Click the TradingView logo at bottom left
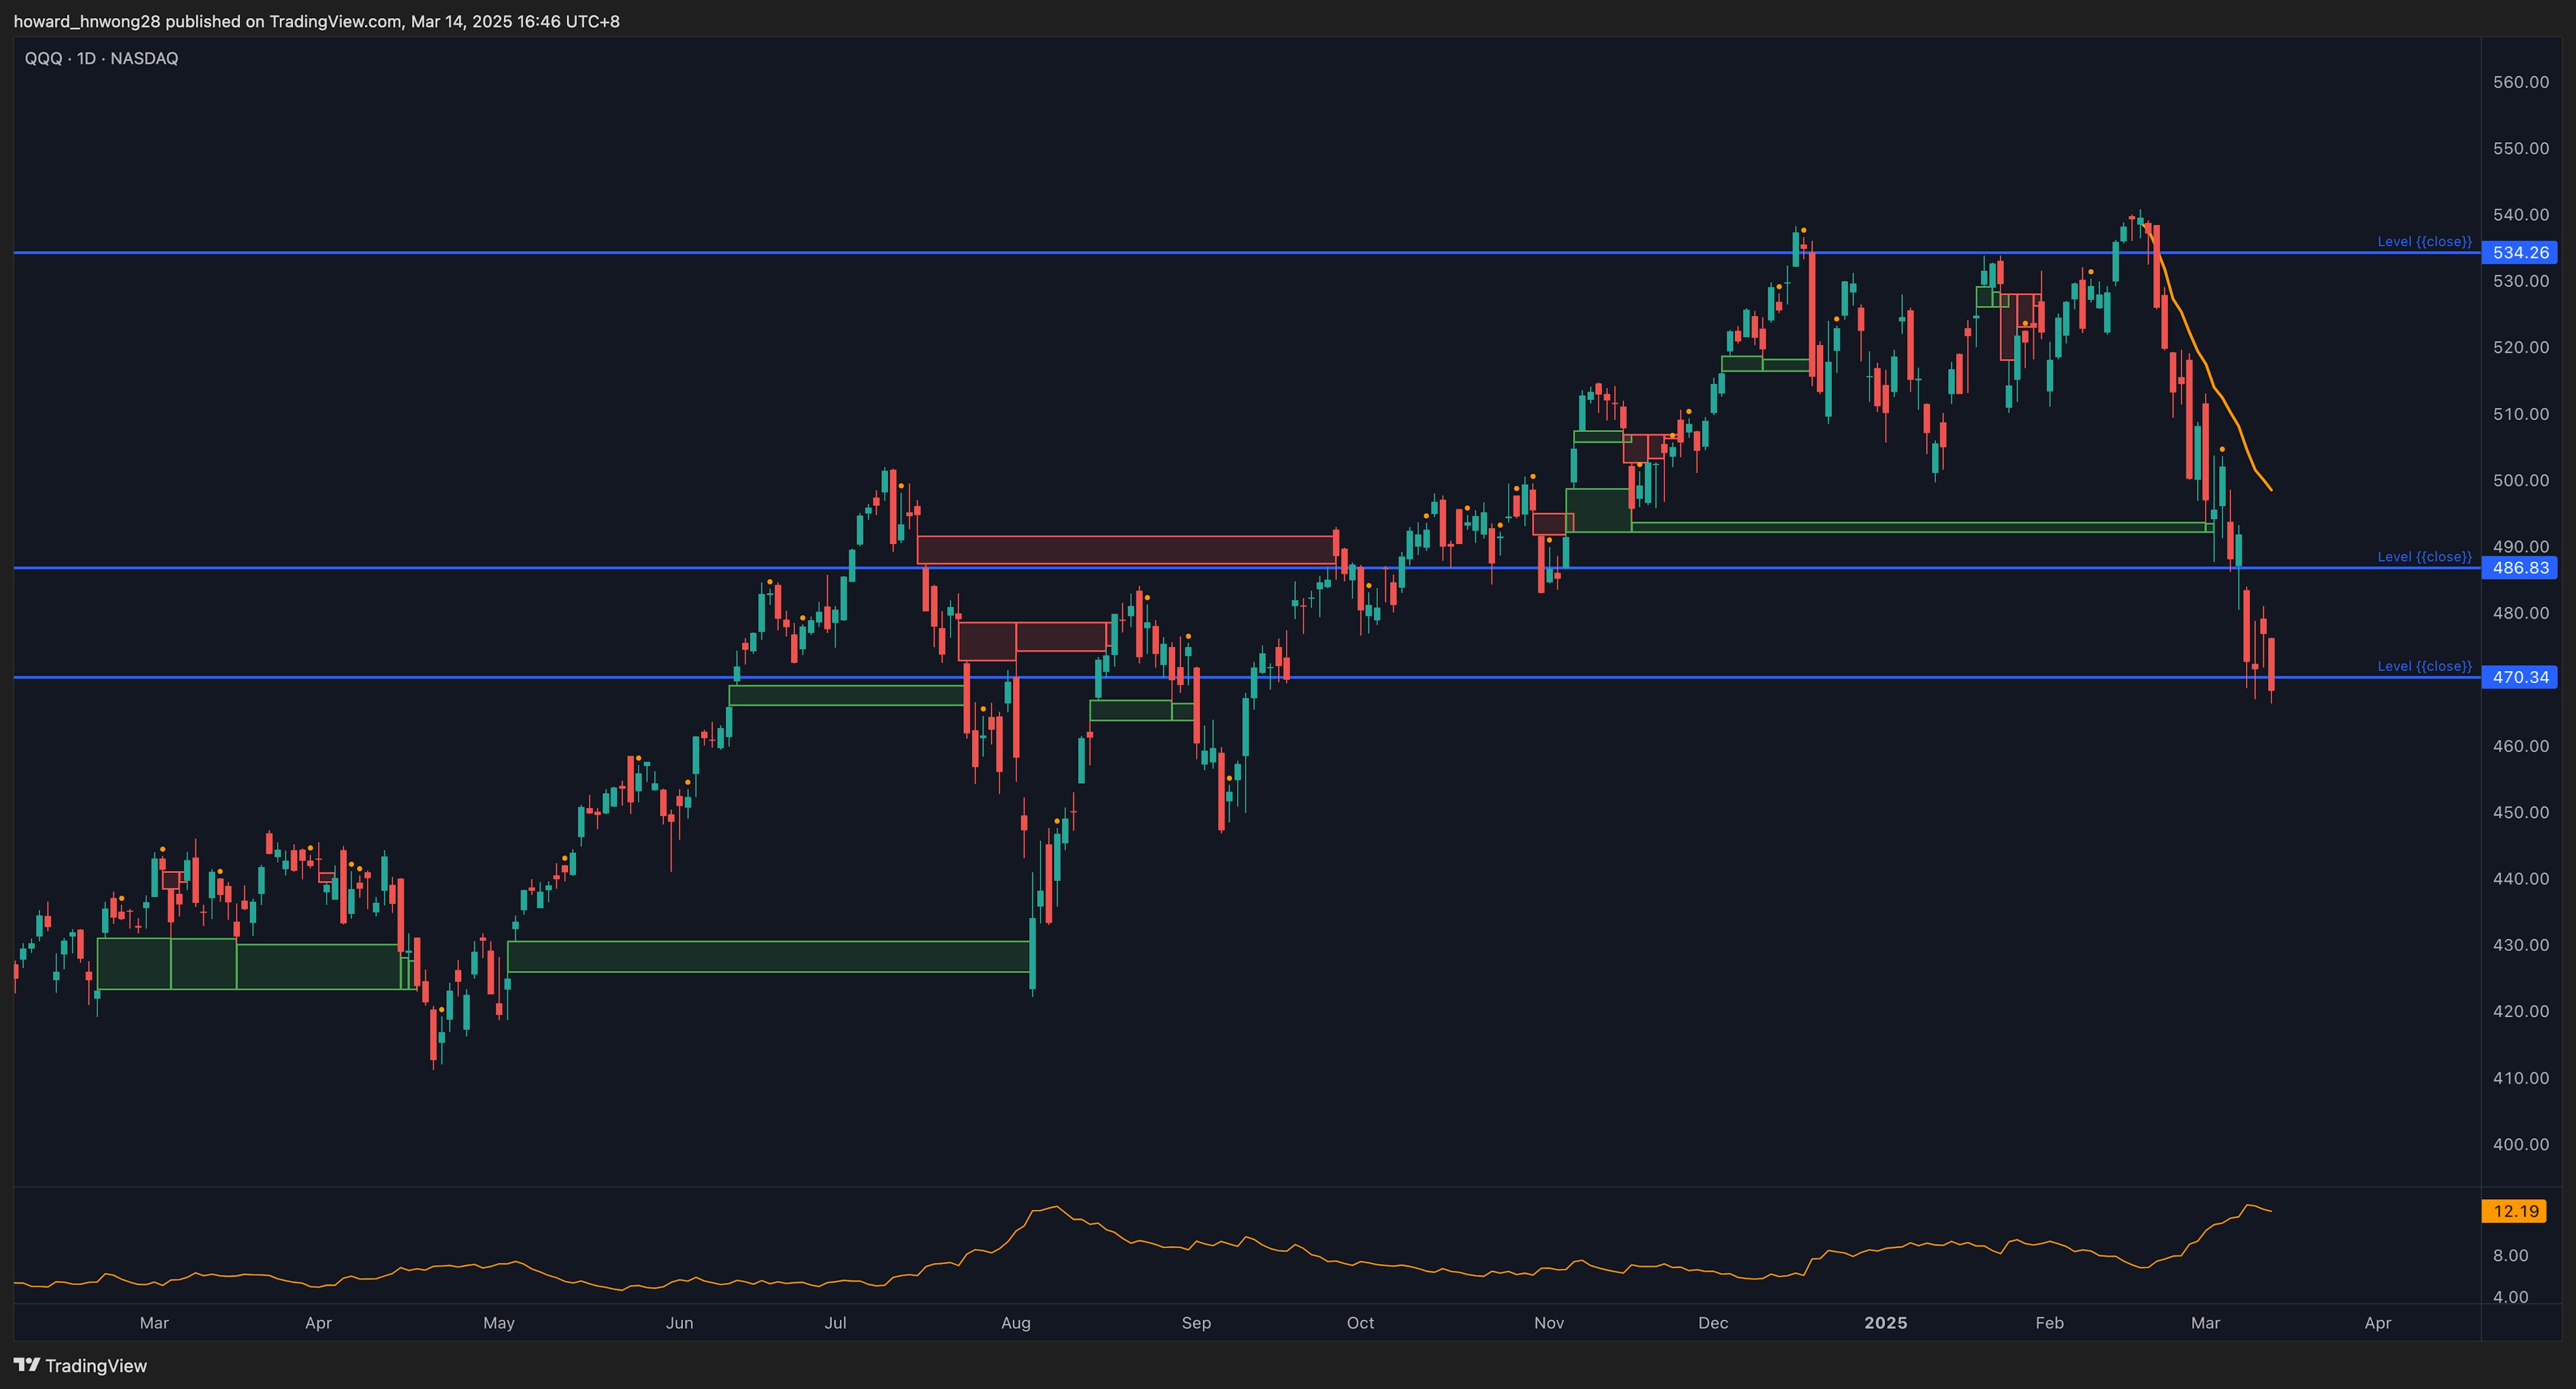Image resolution: width=2576 pixels, height=1389 pixels. coord(80,1365)
